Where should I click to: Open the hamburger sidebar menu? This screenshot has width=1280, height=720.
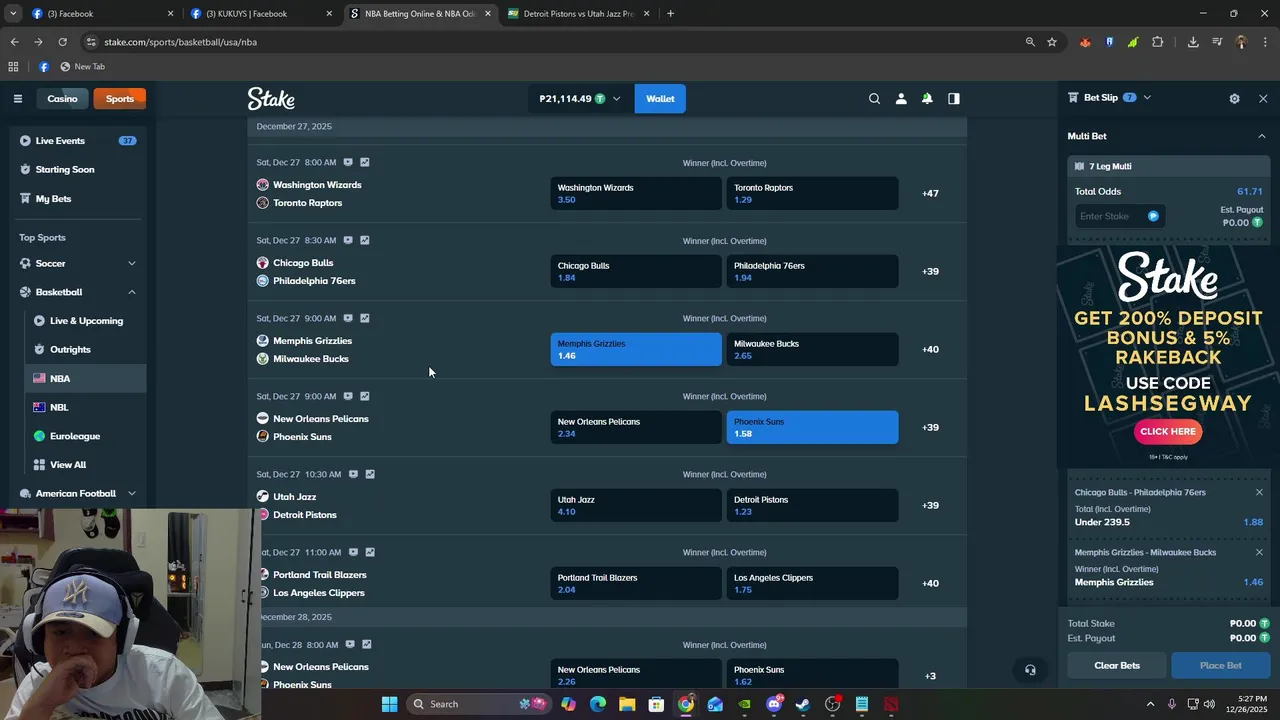pos(17,98)
